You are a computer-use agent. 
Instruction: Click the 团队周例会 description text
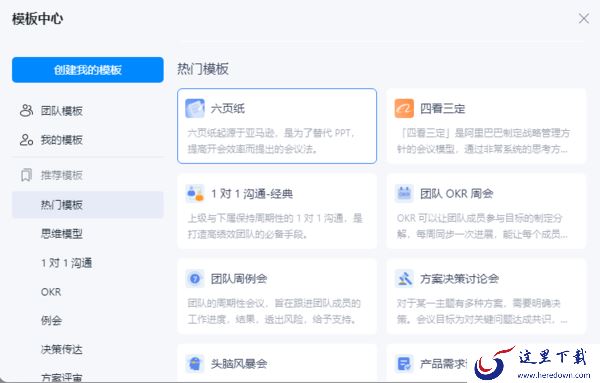click(274, 311)
